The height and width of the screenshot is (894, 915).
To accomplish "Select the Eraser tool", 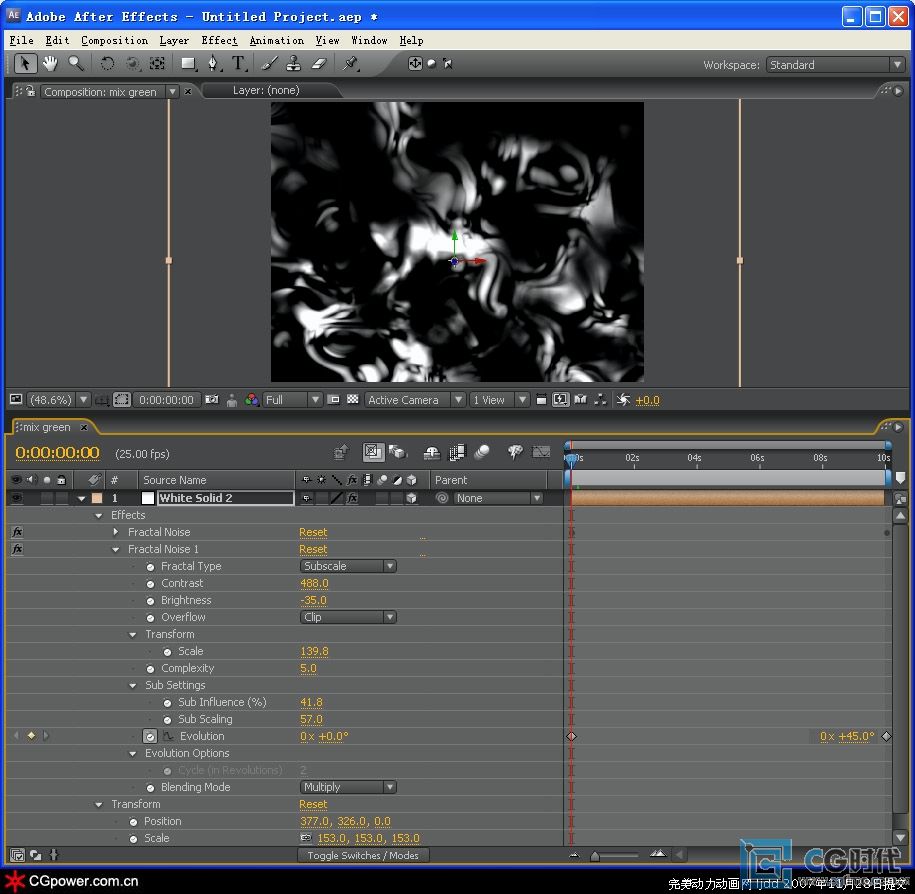I will pyautogui.click(x=319, y=64).
